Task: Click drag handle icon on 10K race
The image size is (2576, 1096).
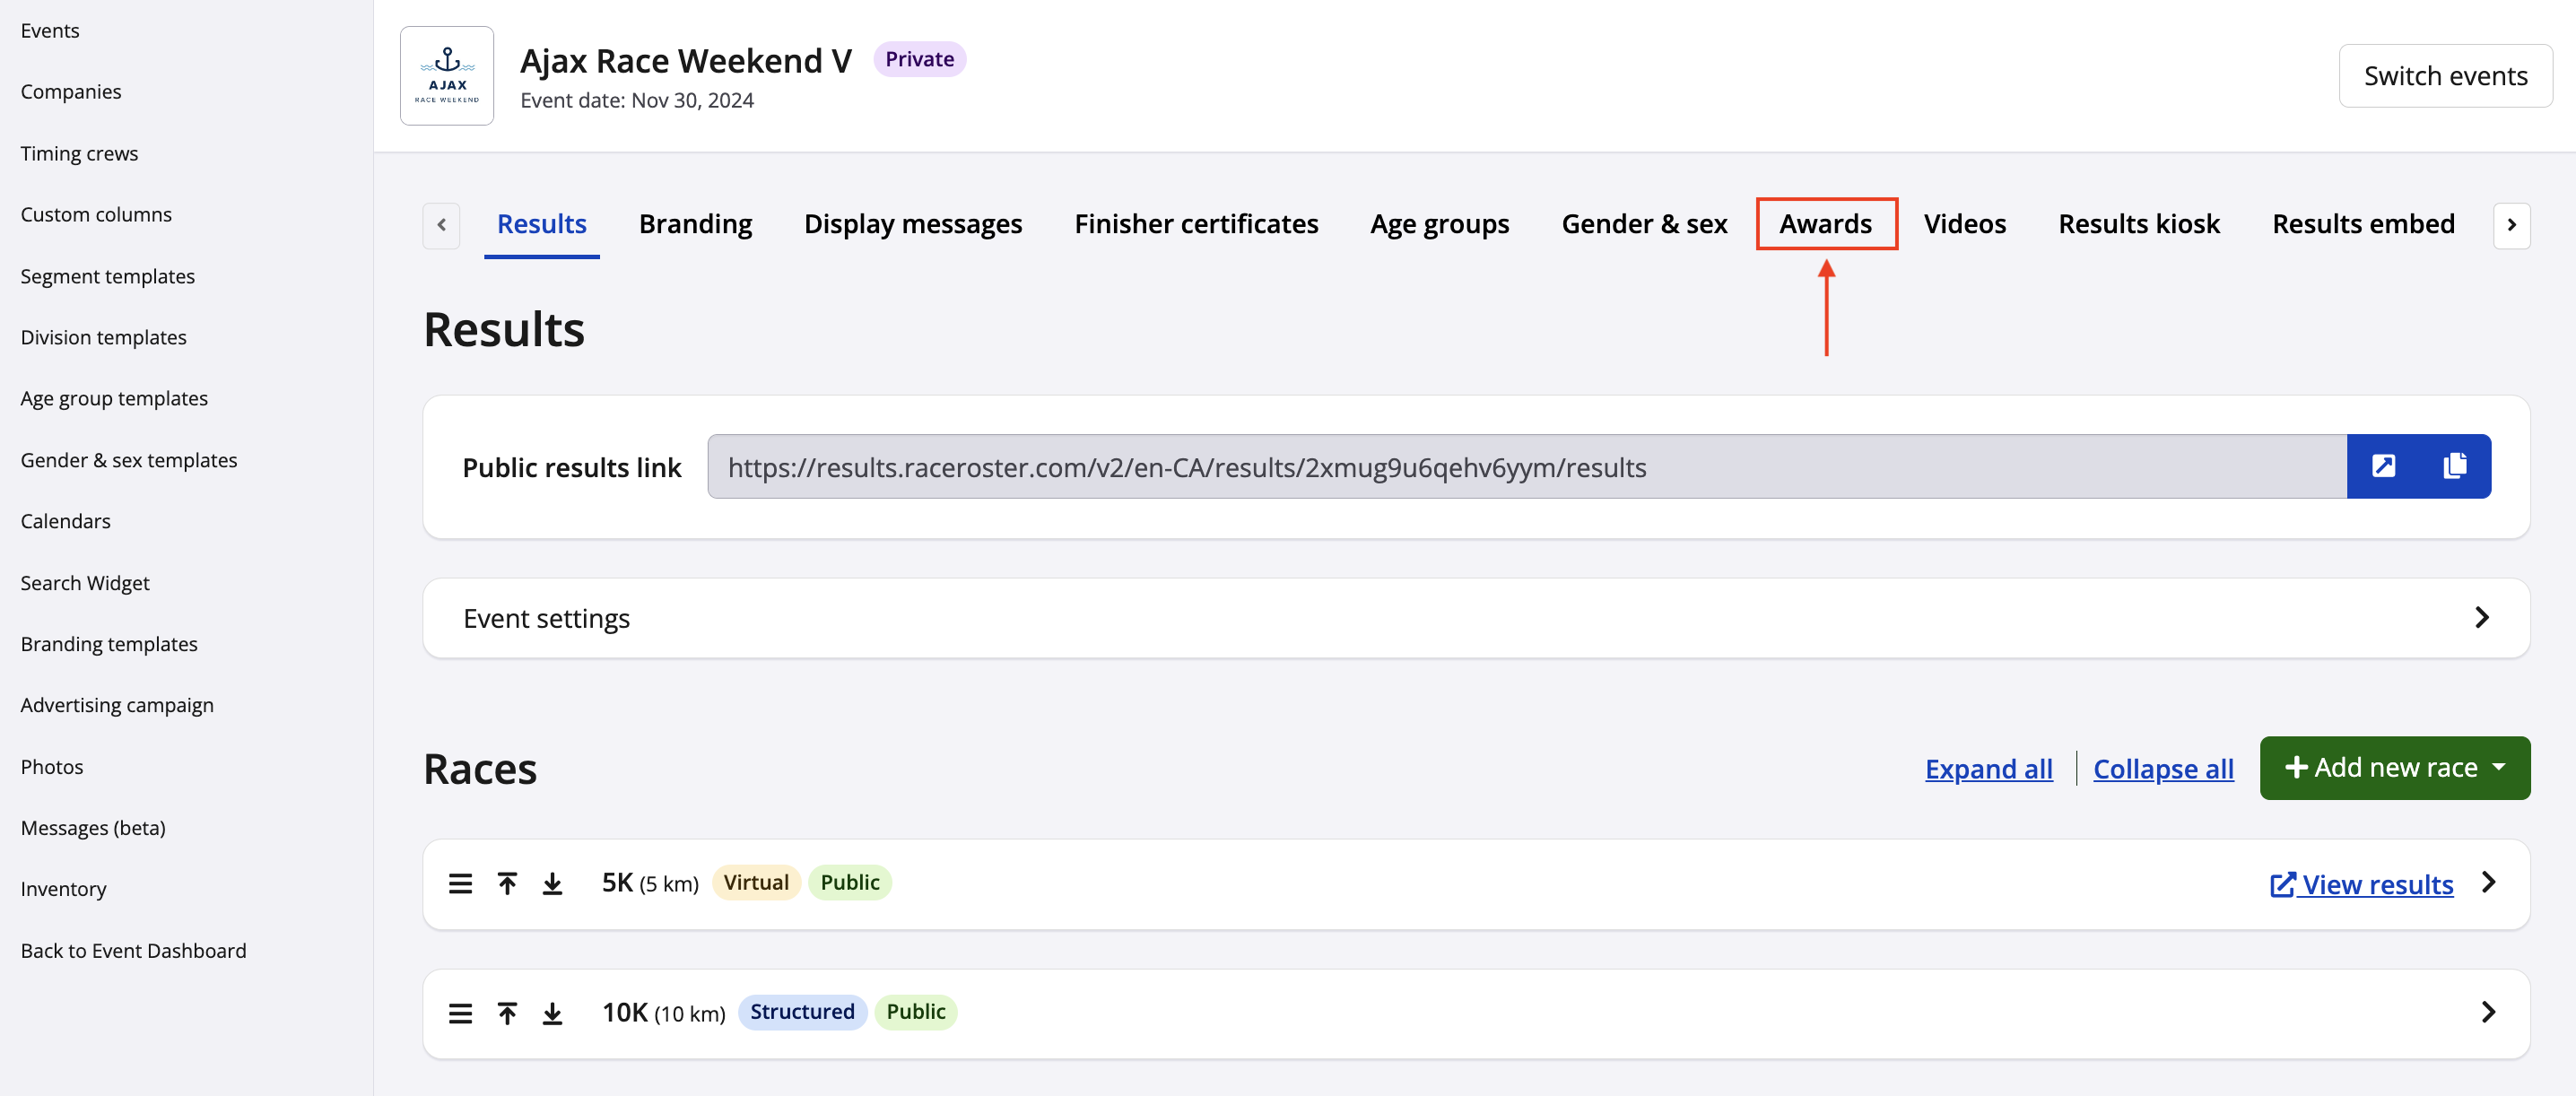Action: pyautogui.click(x=460, y=1013)
